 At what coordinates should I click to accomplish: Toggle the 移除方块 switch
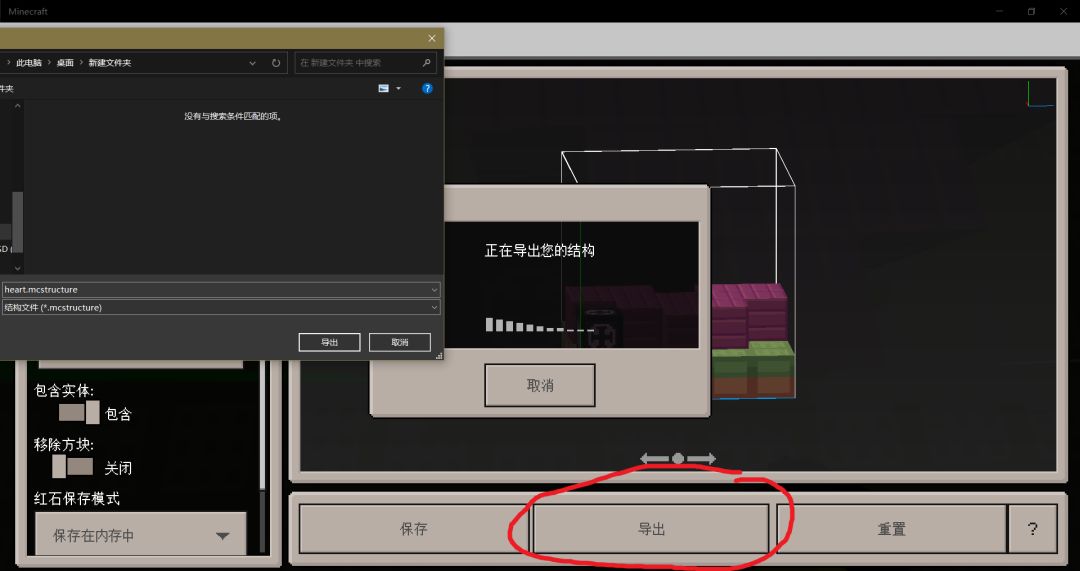click(72, 466)
